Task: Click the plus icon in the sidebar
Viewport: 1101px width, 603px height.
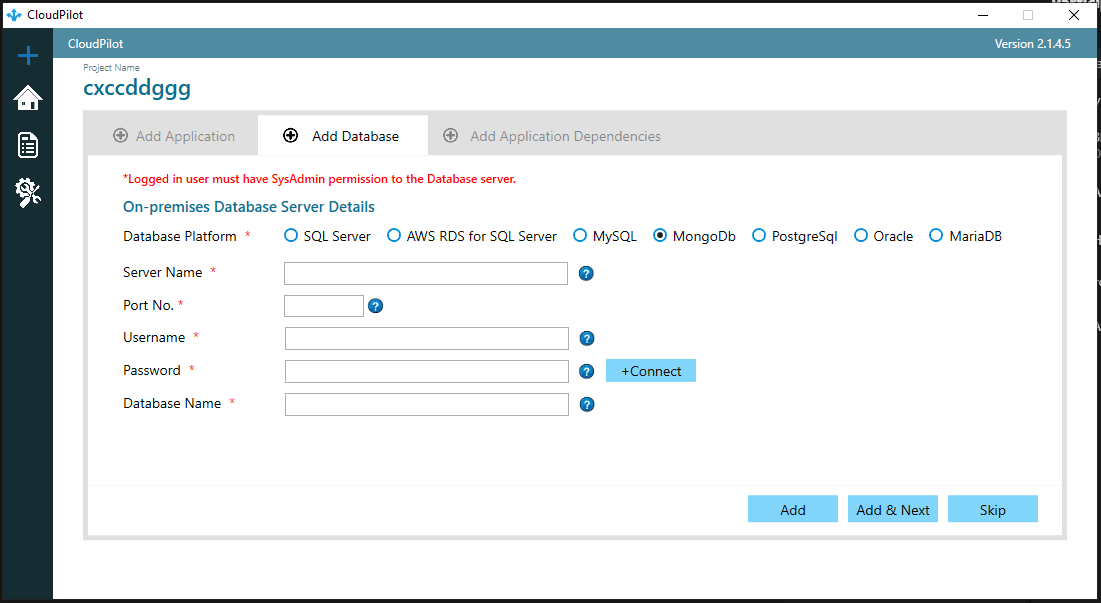Action: [x=28, y=55]
